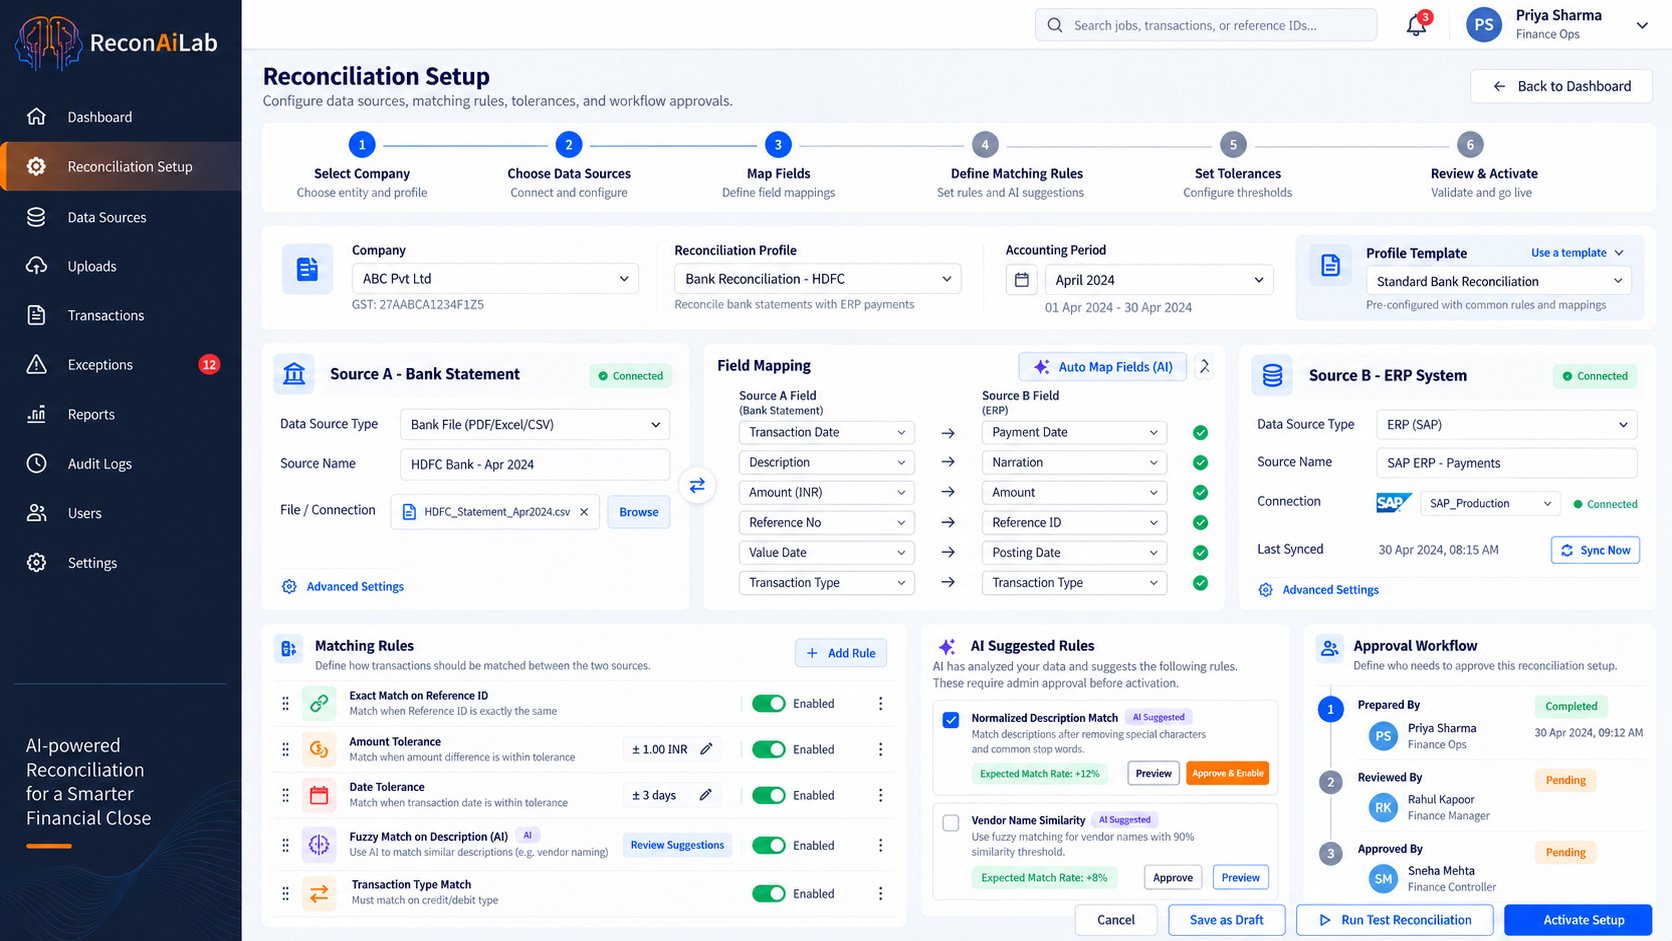Open options menu for Exact Match rule
The image size is (1672, 941).
[x=880, y=704]
